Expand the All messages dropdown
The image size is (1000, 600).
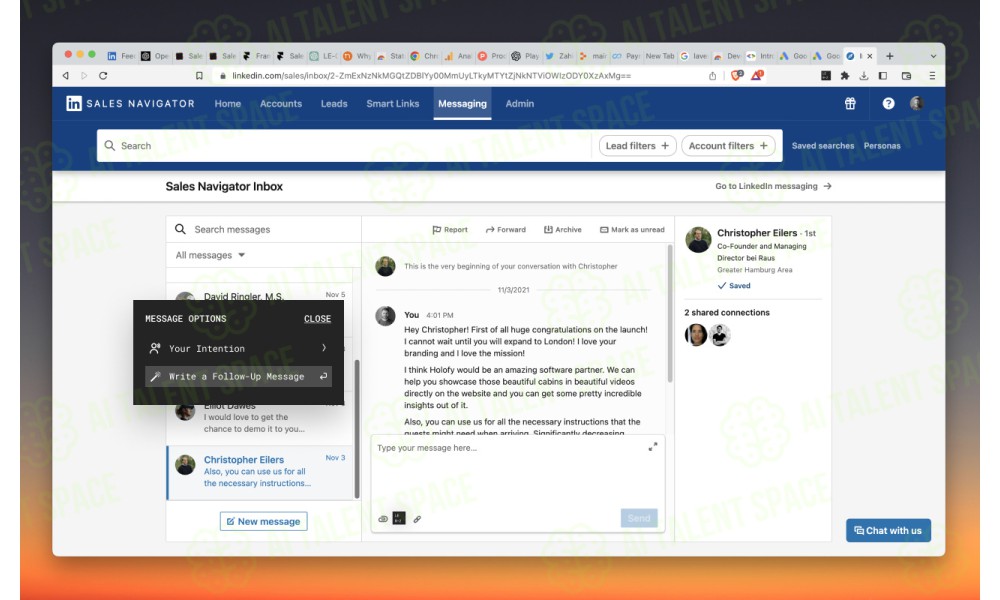210,255
